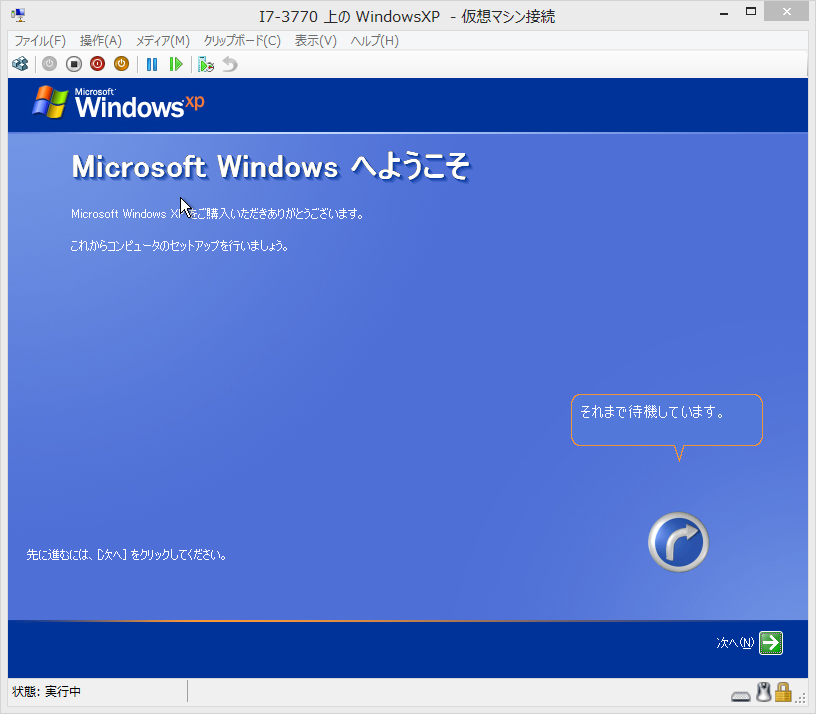
Task: Minimize the virtual machine connection window
Action: pos(724,14)
